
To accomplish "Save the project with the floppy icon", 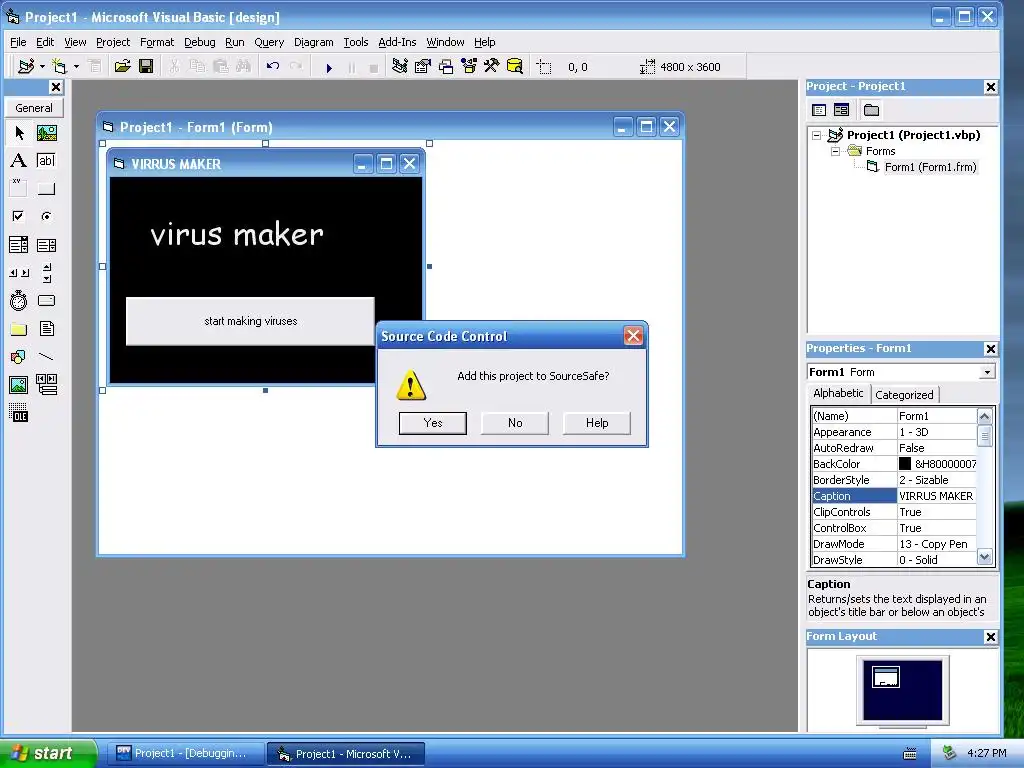I will [146, 67].
